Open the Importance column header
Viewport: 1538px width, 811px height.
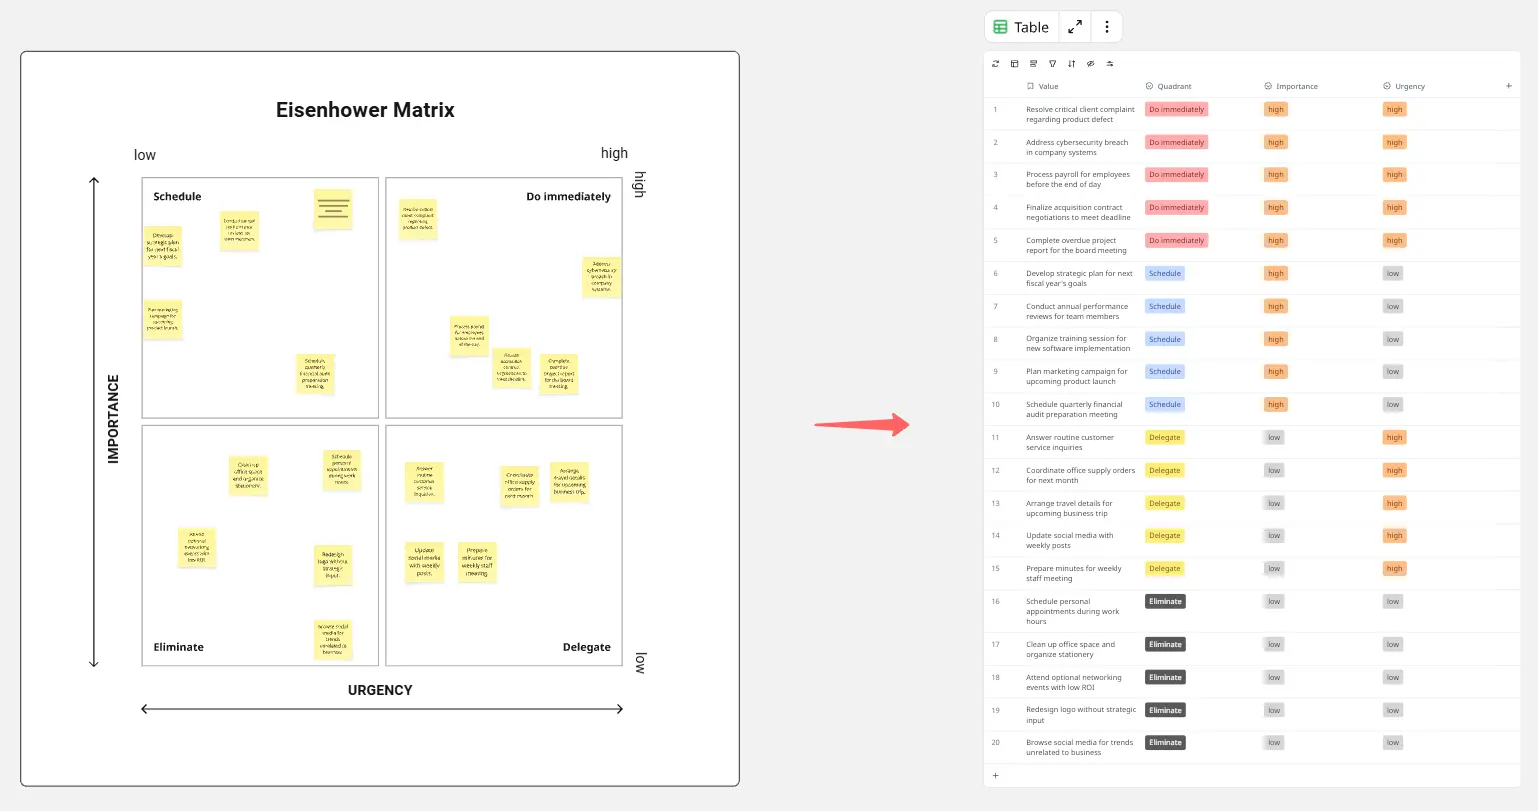[x=1296, y=86]
